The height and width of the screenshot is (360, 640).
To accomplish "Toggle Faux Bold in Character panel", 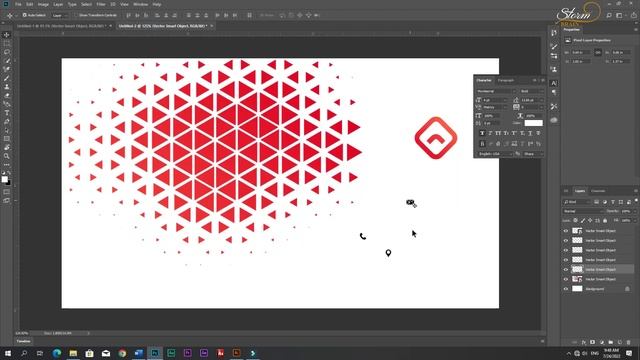I will pyautogui.click(x=482, y=133).
